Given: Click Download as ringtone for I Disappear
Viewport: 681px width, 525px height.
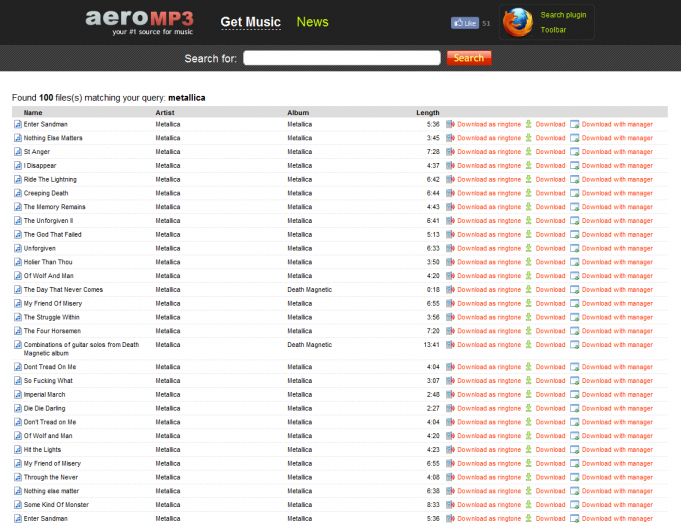Looking at the screenshot, I should click(489, 165).
